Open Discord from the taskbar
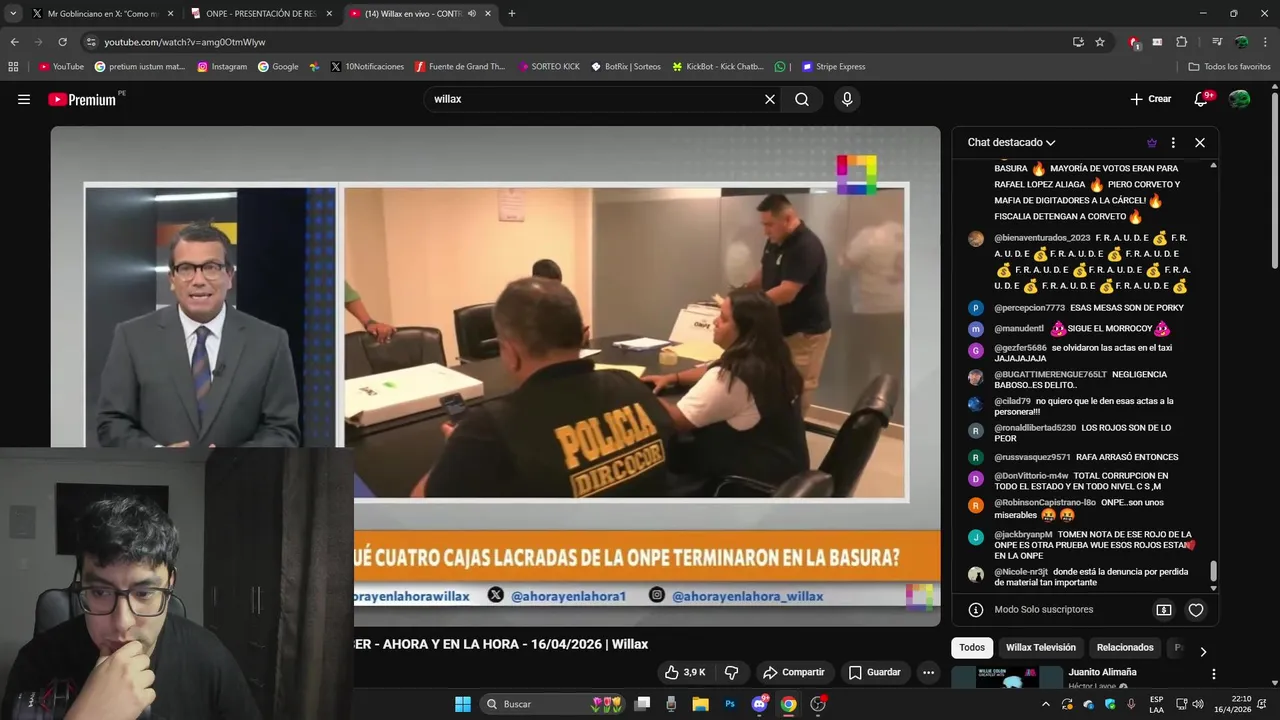The height and width of the screenshot is (720, 1280). pyautogui.click(x=759, y=704)
